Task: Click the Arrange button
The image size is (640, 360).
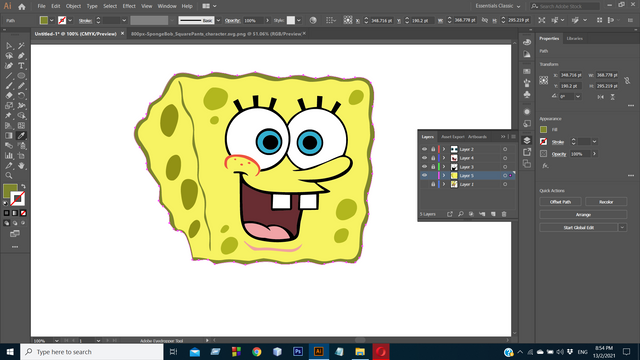Action: pos(583,214)
